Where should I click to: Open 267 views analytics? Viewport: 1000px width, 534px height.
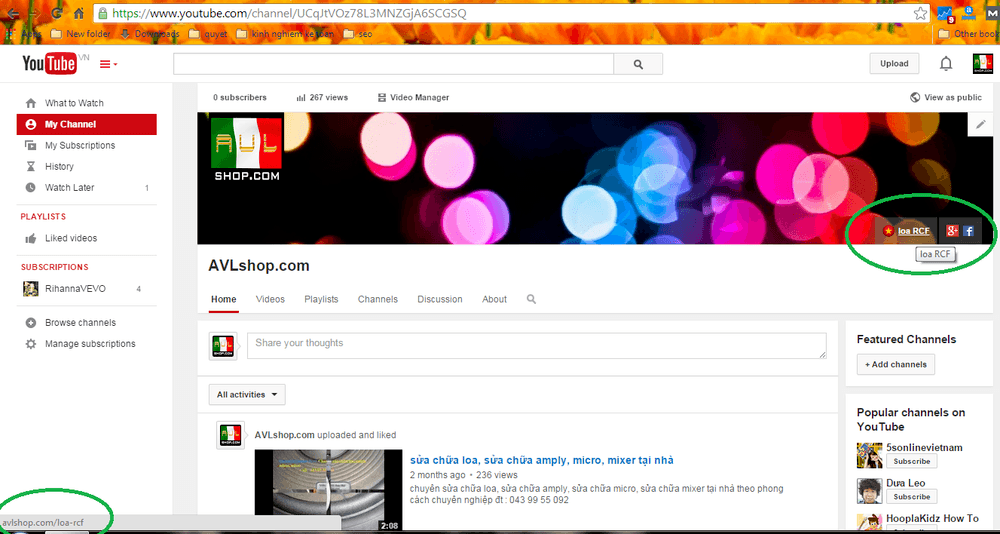[322, 98]
